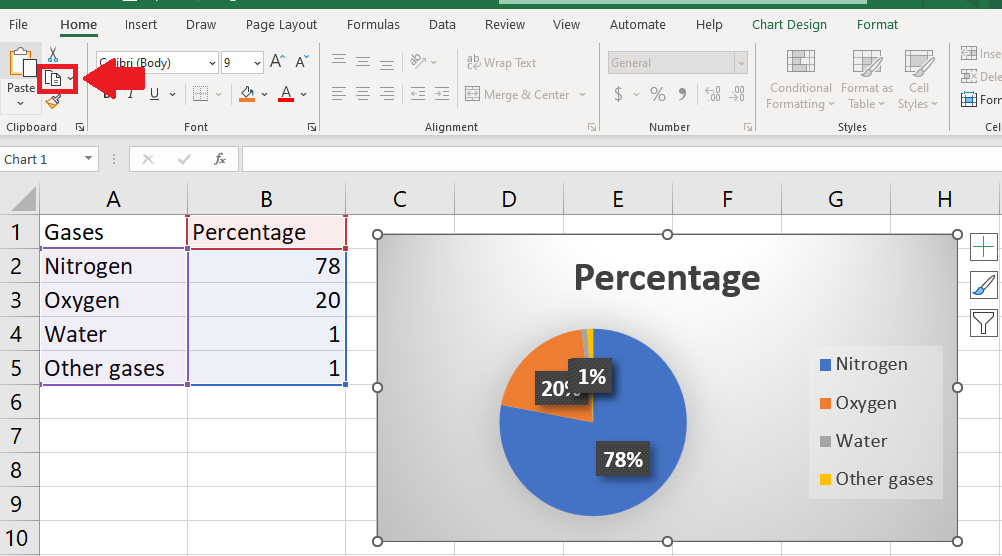Toggle Underline formatting
This screenshot has width=1002, height=556.
point(155,94)
